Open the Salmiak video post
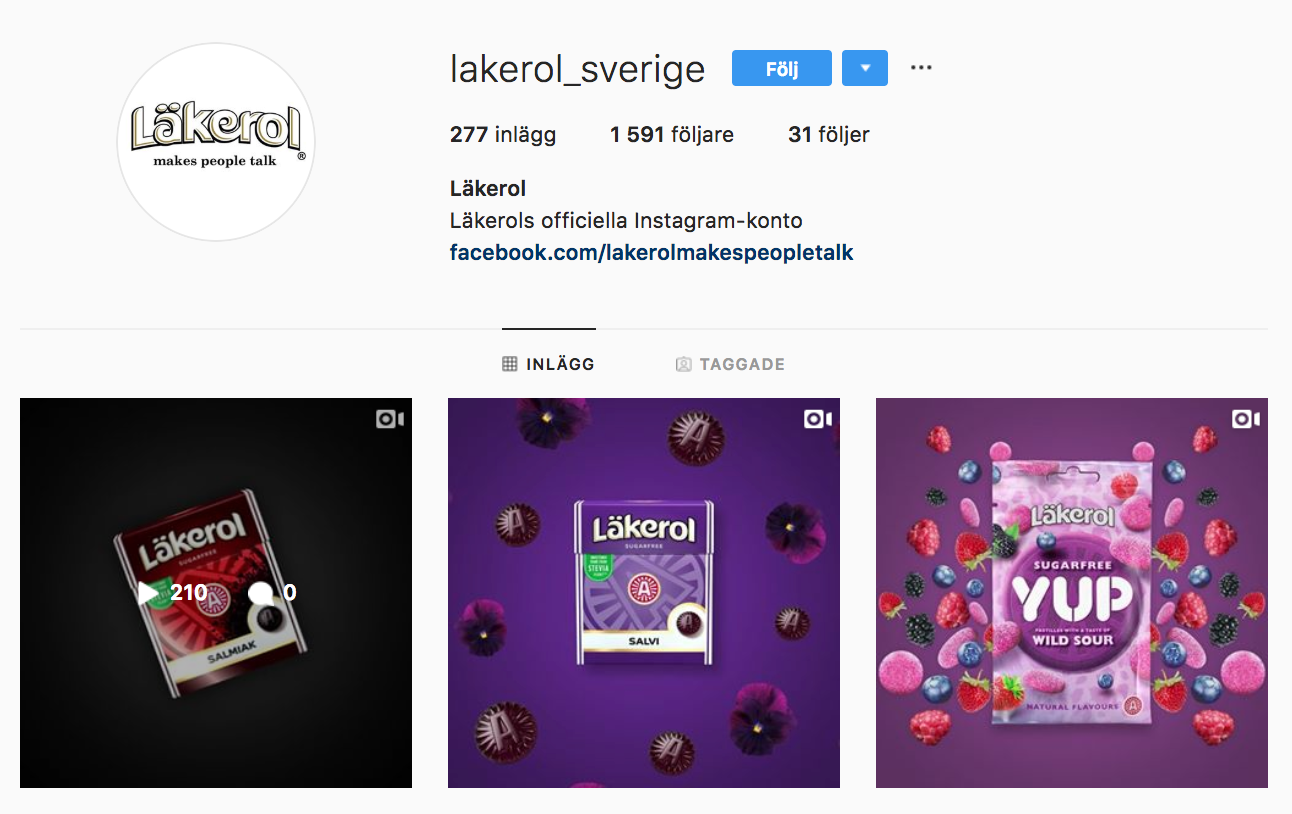This screenshot has width=1292, height=814. [216, 593]
